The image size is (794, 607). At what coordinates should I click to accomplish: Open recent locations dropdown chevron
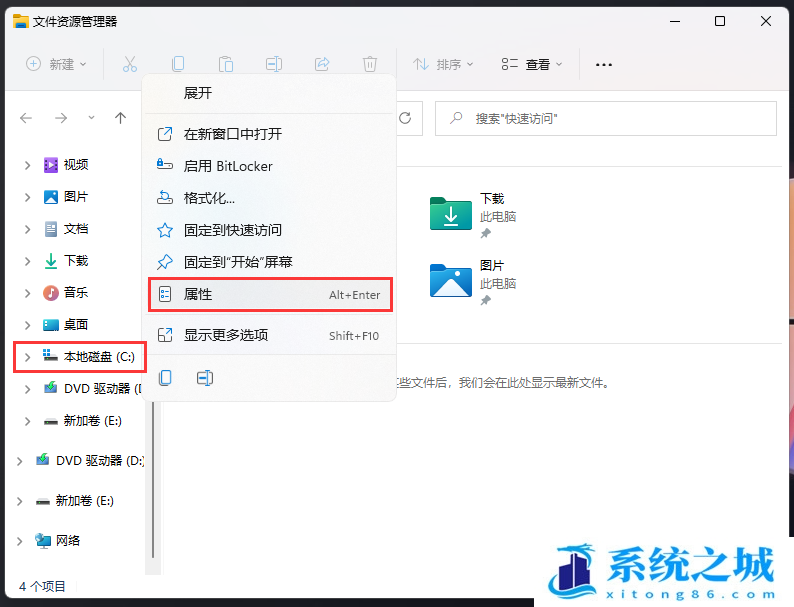pyautogui.click(x=91, y=118)
